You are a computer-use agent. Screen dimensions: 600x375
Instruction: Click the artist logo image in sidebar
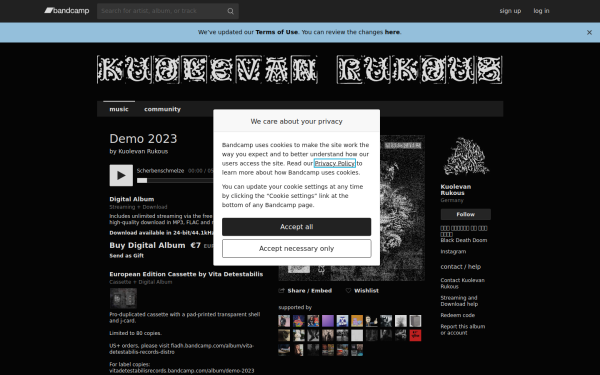466,157
